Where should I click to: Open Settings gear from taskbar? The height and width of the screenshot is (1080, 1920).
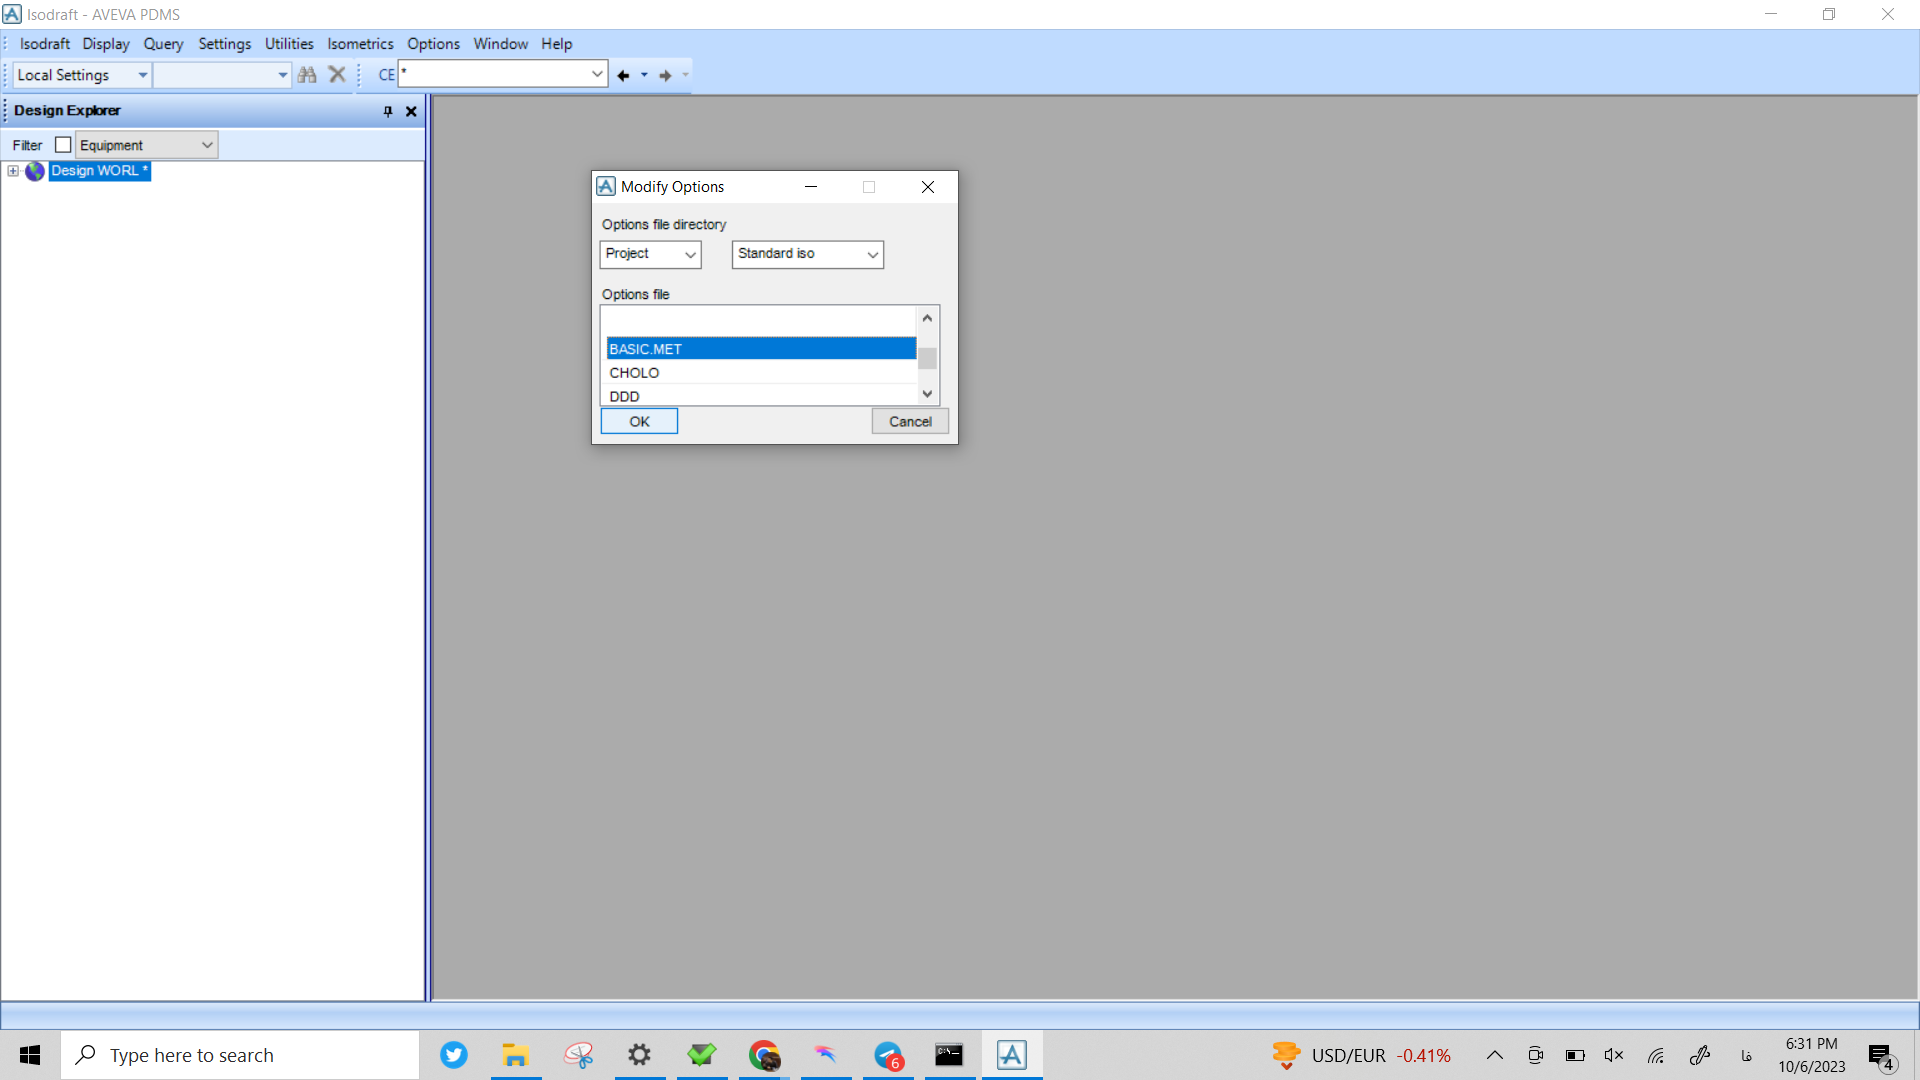tap(640, 1055)
